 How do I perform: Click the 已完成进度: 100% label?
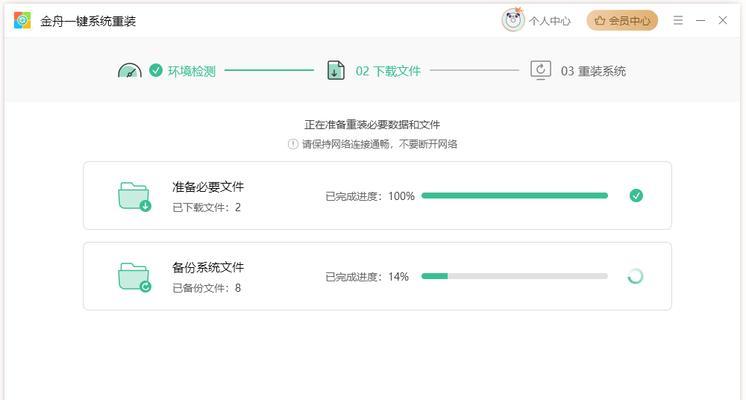[370, 196]
